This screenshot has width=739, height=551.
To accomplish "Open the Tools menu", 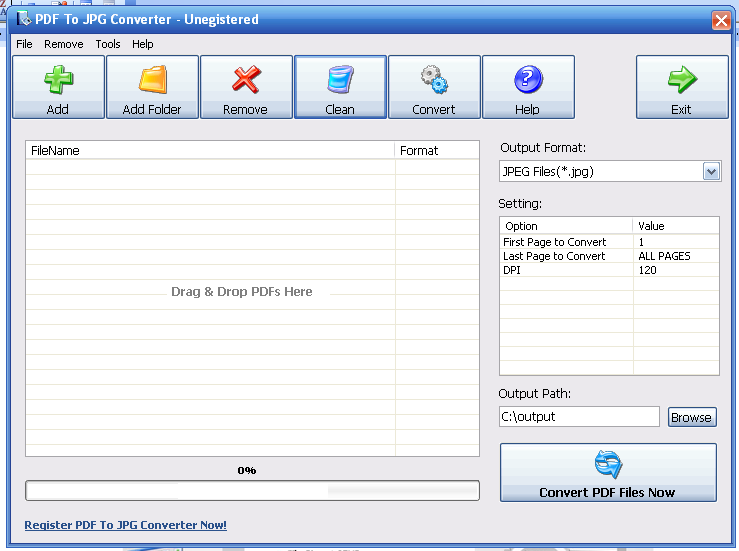I will click(108, 44).
